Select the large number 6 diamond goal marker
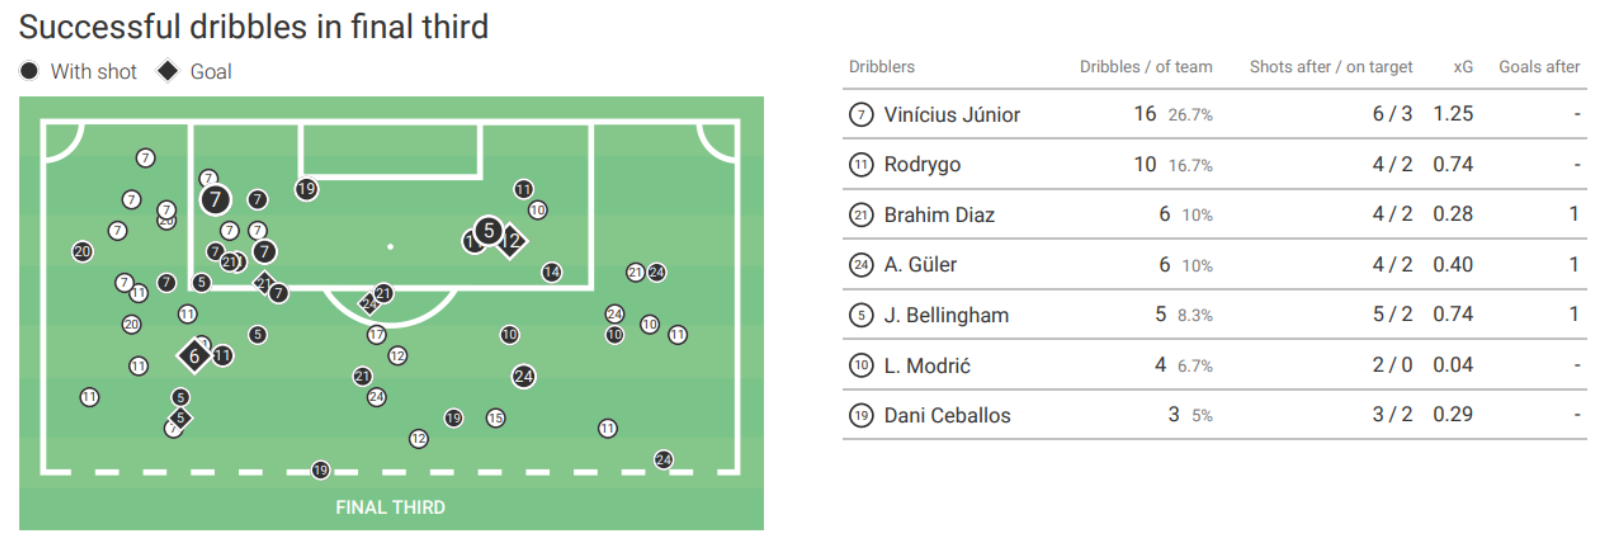This screenshot has height=543, width=1600. [194, 355]
